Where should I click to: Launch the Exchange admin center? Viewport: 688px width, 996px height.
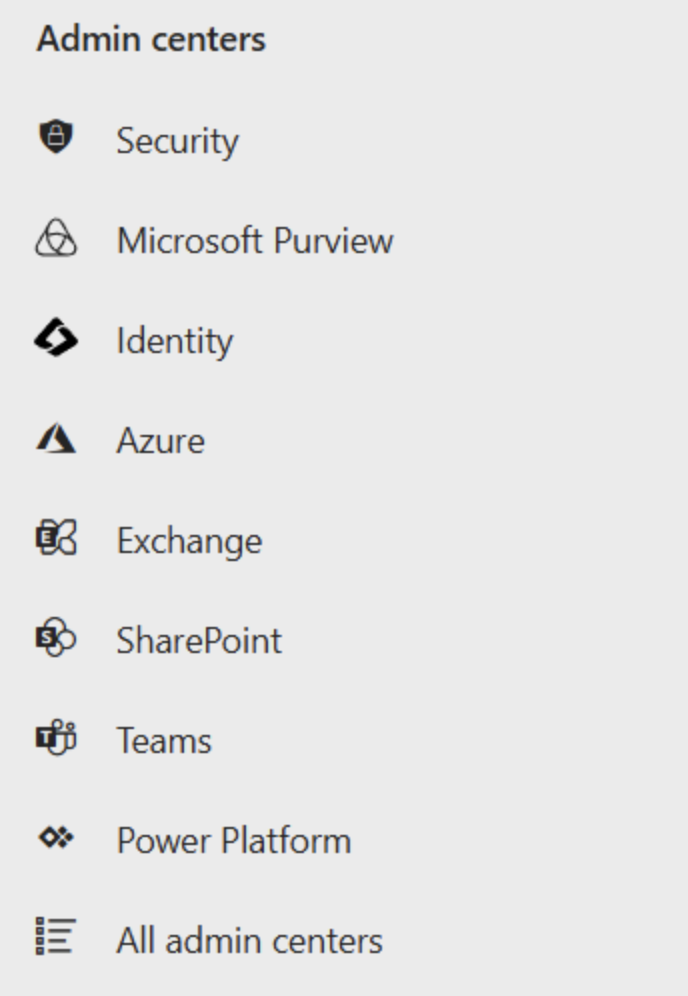point(189,541)
